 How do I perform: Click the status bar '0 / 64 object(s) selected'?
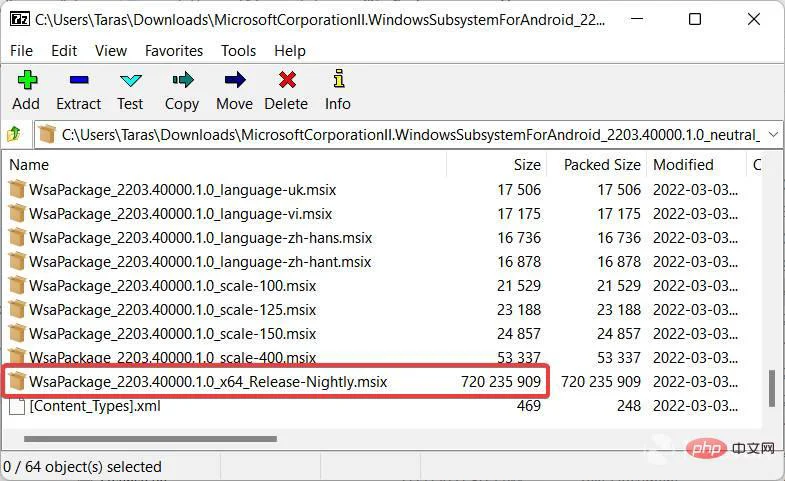coord(83,466)
